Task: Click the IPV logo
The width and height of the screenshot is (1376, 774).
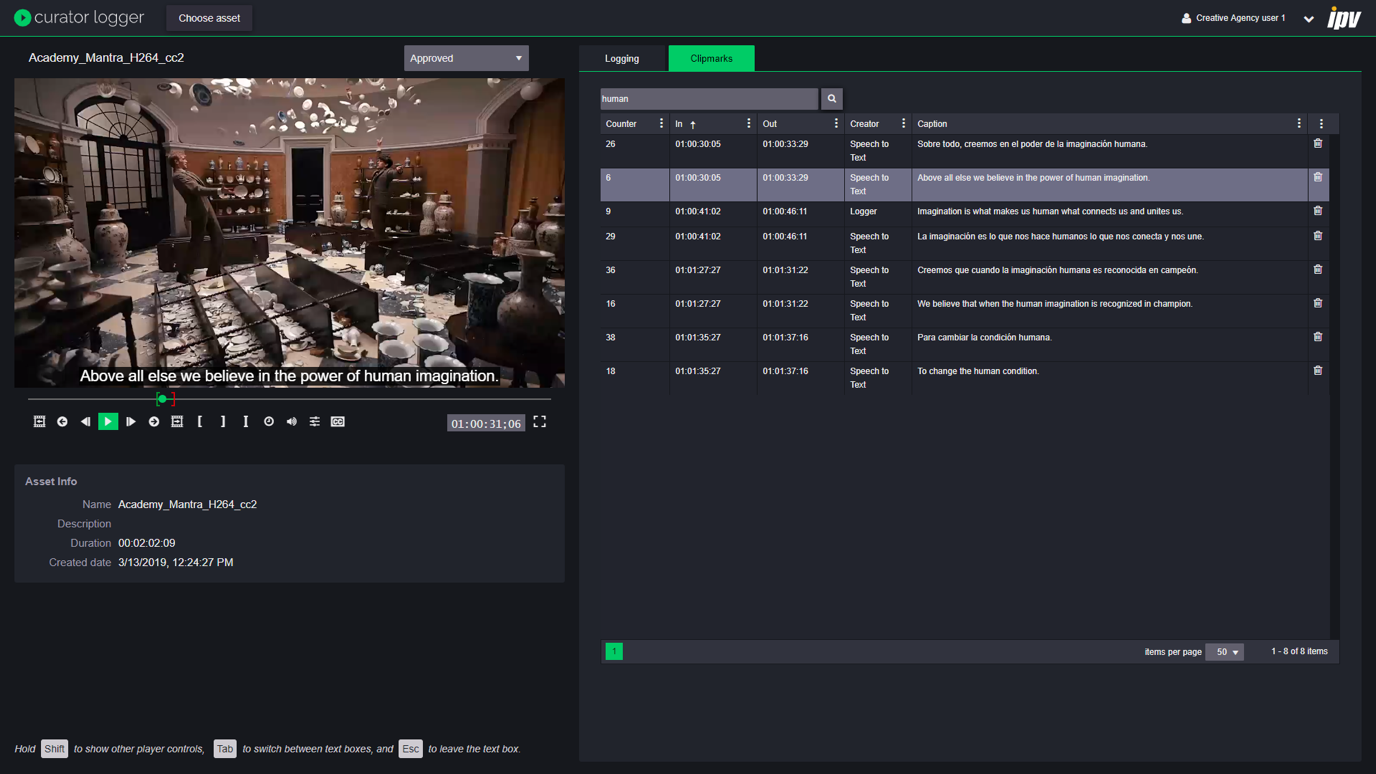Action: [1344, 18]
